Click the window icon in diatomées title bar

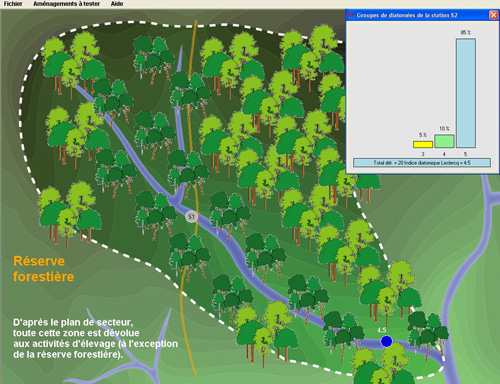pos(351,15)
